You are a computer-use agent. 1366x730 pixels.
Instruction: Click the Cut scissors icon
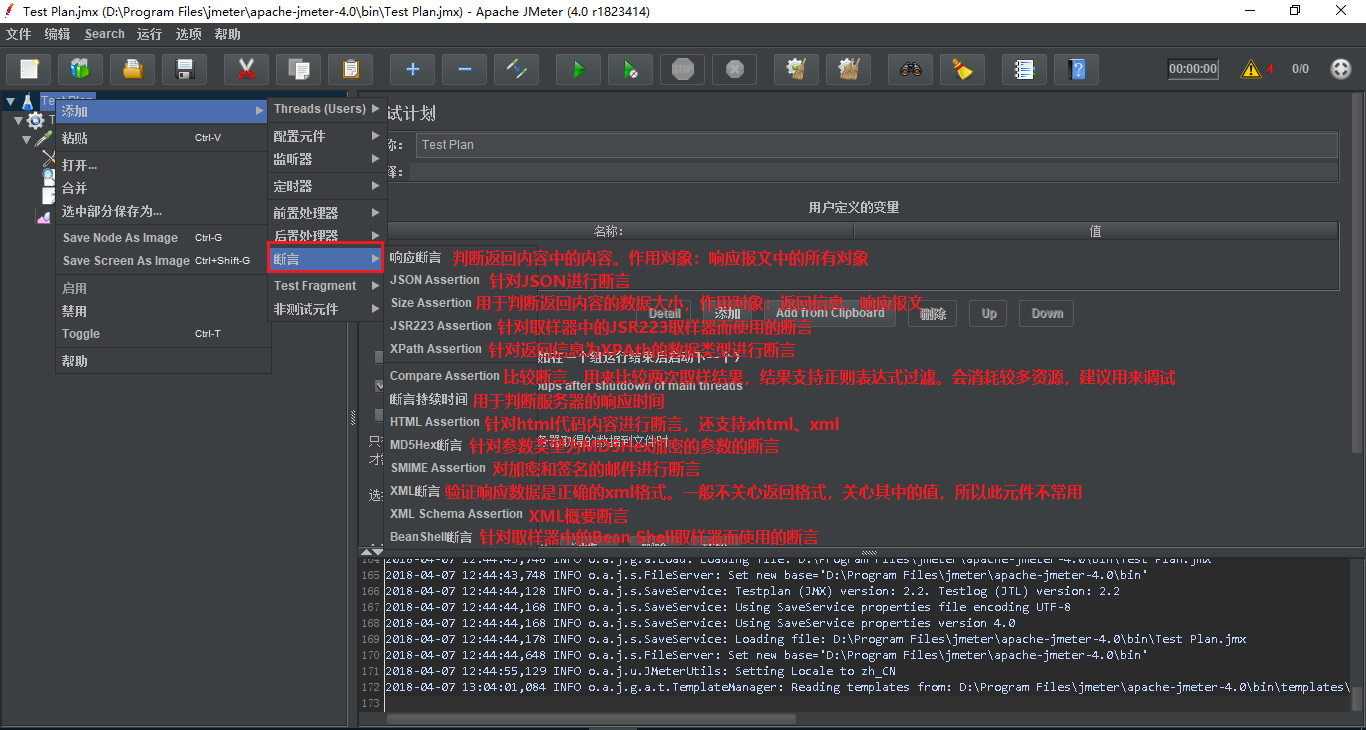(x=246, y=69)
